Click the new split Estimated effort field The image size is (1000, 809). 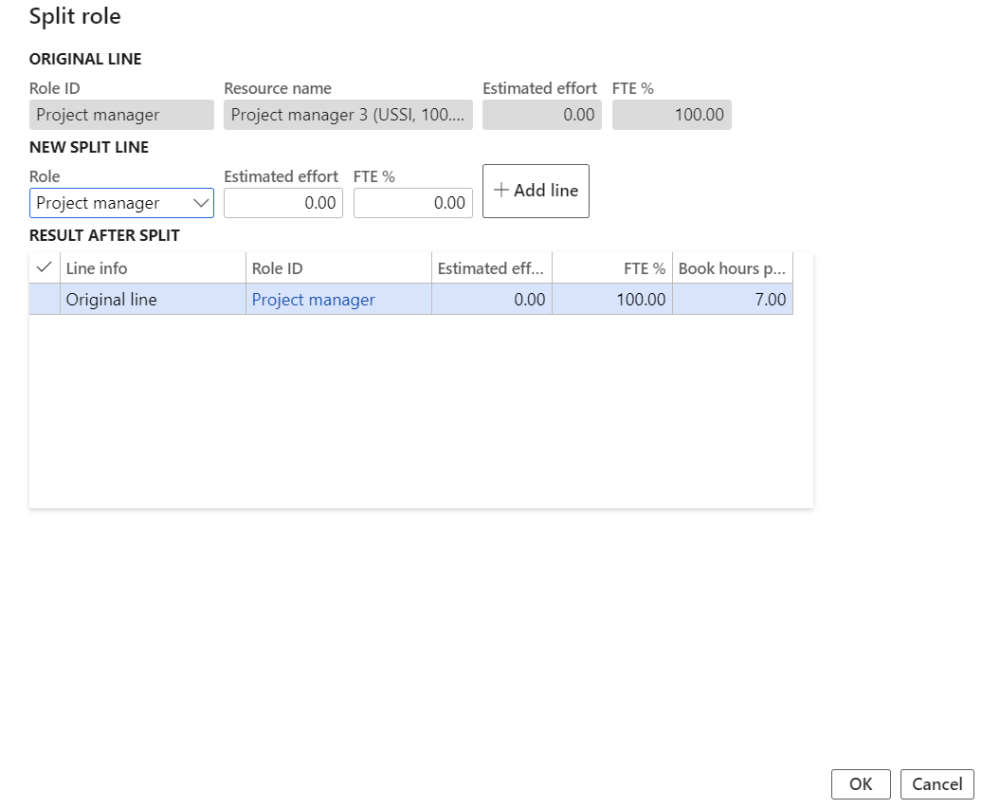[x=283, y=203]
